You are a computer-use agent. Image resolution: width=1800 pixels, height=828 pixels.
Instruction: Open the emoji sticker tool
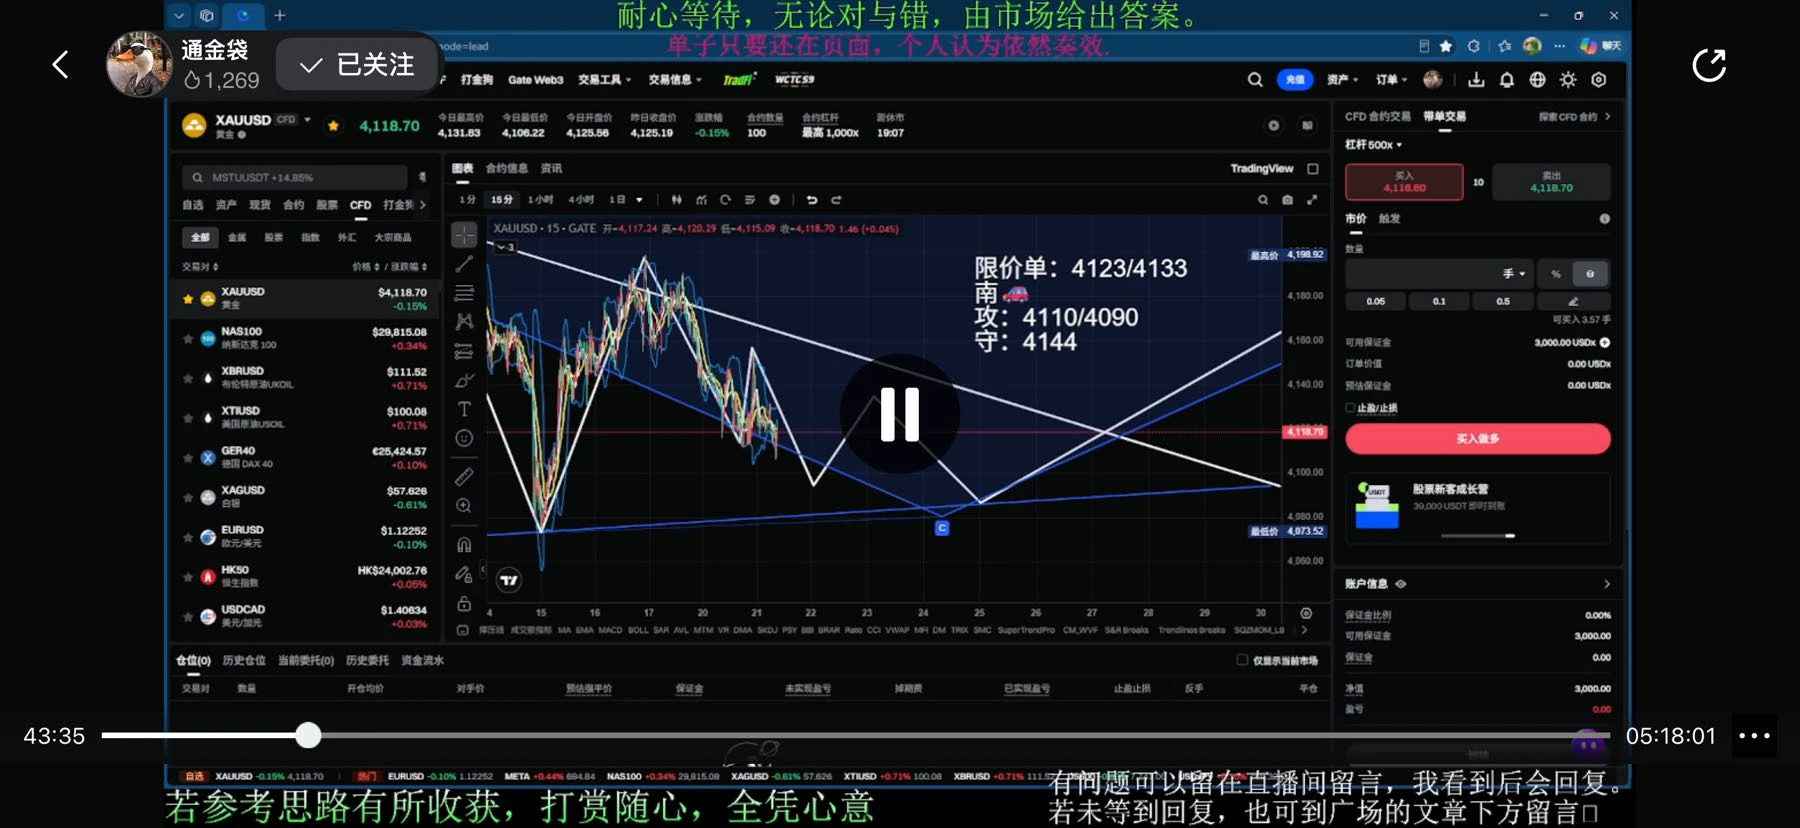pos(464,438)
